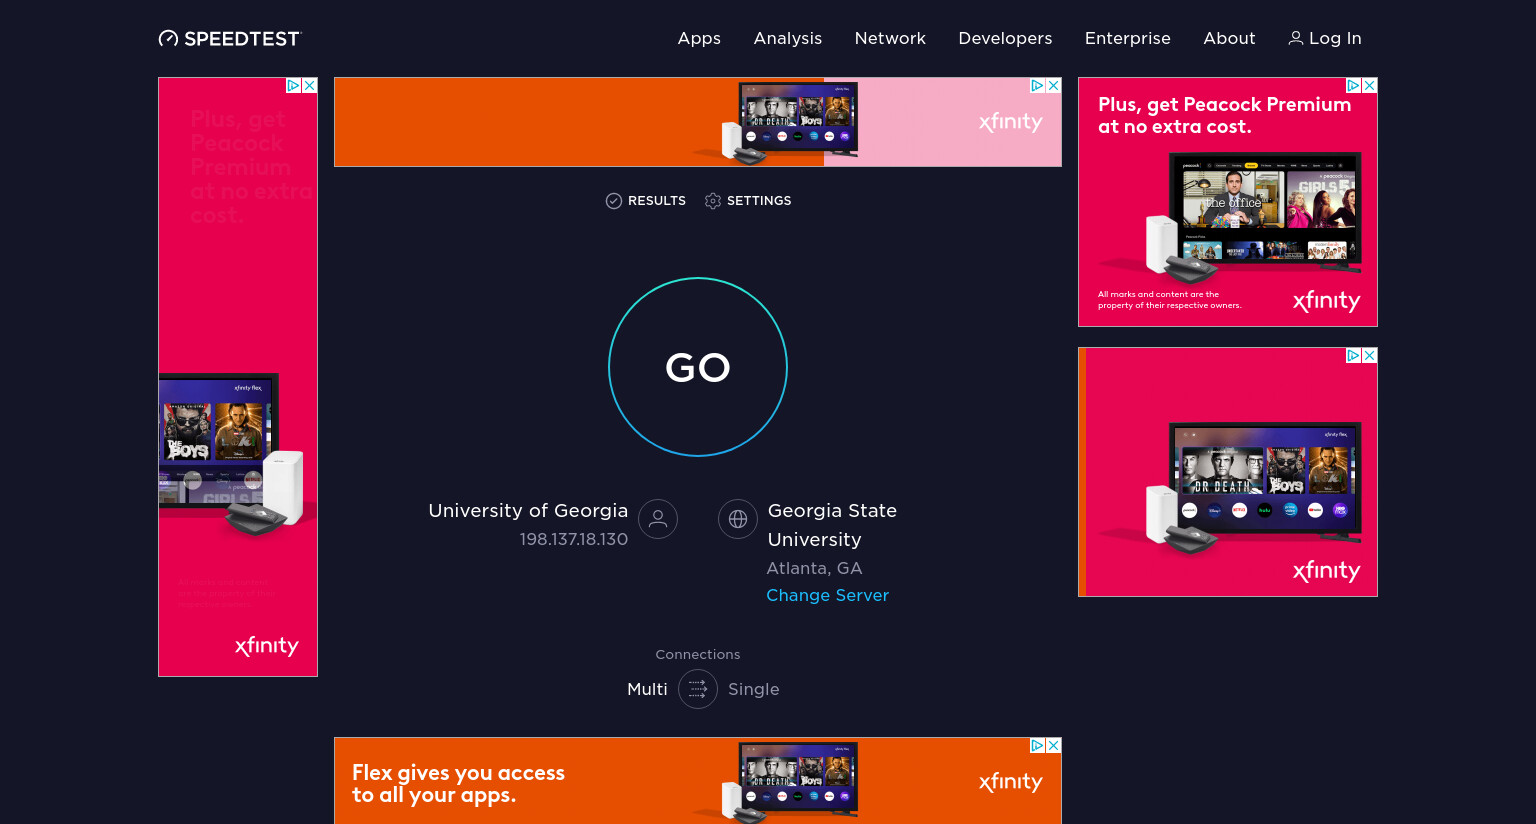
Task: Close the Peacock Premium ad on right
Action: pos(1370,86)
